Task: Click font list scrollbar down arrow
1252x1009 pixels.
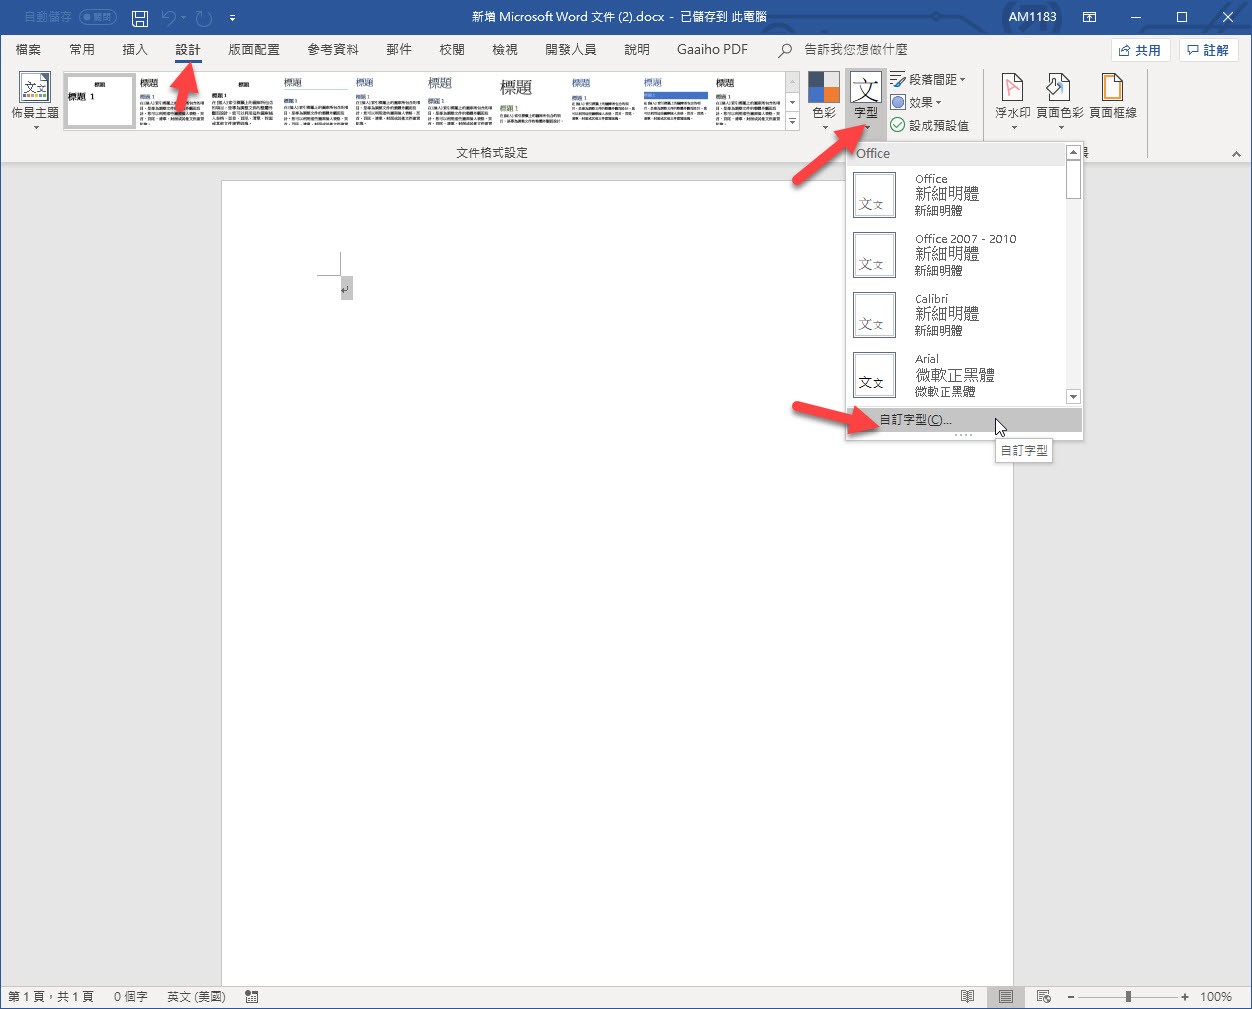Action: 1073,397
